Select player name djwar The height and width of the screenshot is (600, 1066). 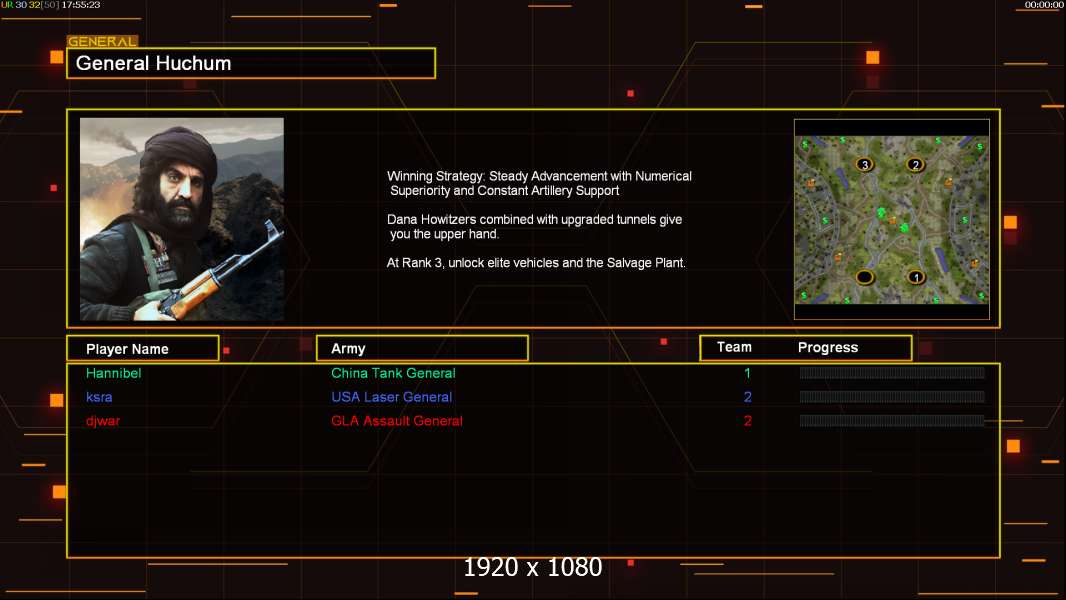click(103, 421)
